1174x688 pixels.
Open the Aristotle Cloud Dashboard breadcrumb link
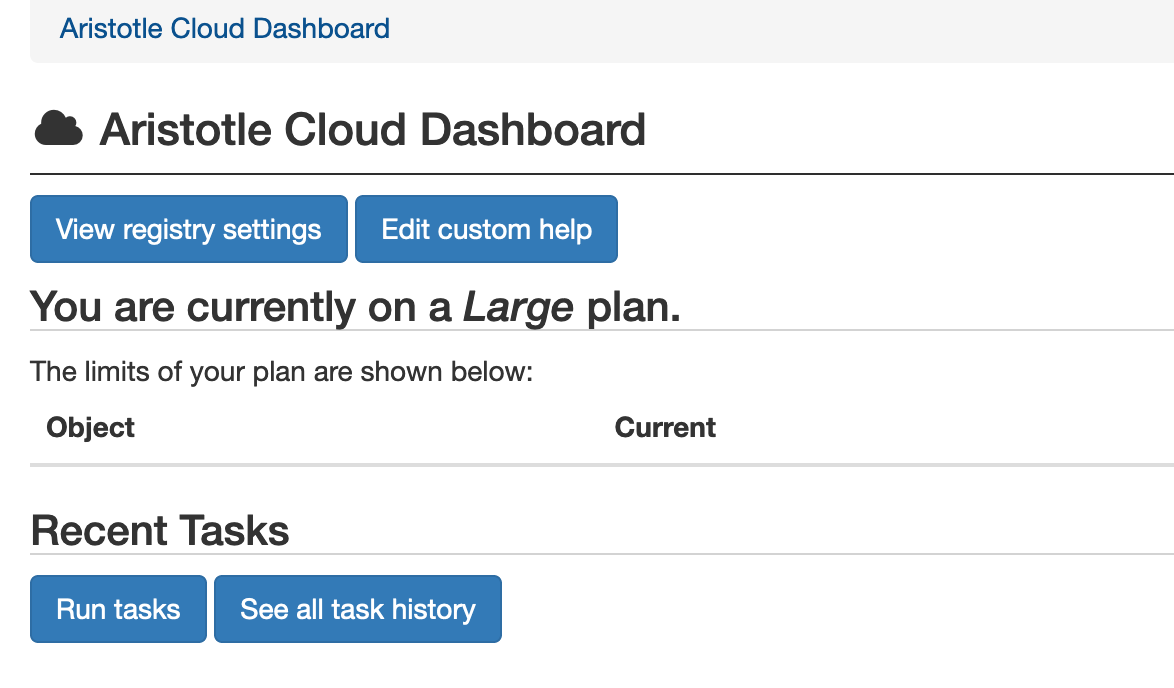pos(224,28)
